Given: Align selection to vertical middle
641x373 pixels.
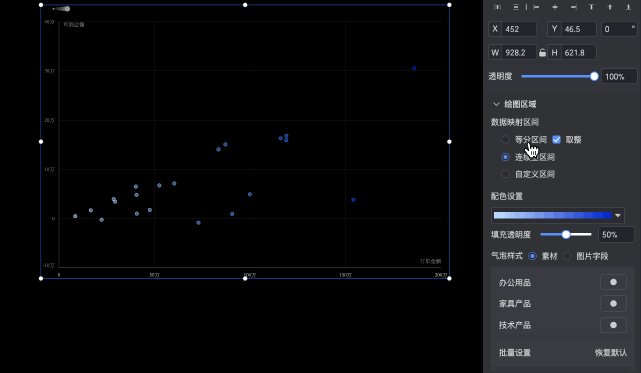Looking at the screenshot, I should [x=610, y=7].
